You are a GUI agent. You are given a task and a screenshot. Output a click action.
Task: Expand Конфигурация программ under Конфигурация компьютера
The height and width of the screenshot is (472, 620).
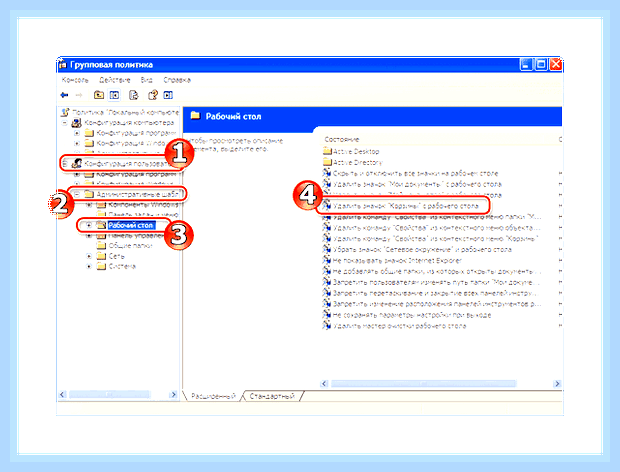point(77,133)
